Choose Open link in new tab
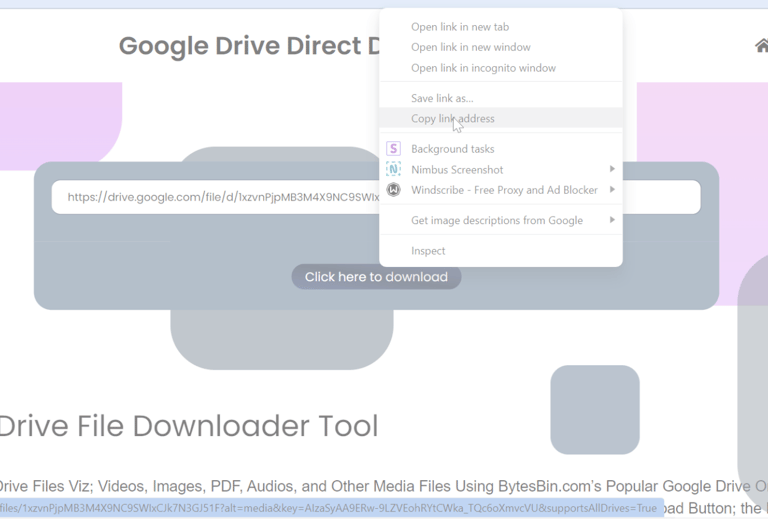The height and width of the screenshot is (519, 768). (x=501, y=27)
